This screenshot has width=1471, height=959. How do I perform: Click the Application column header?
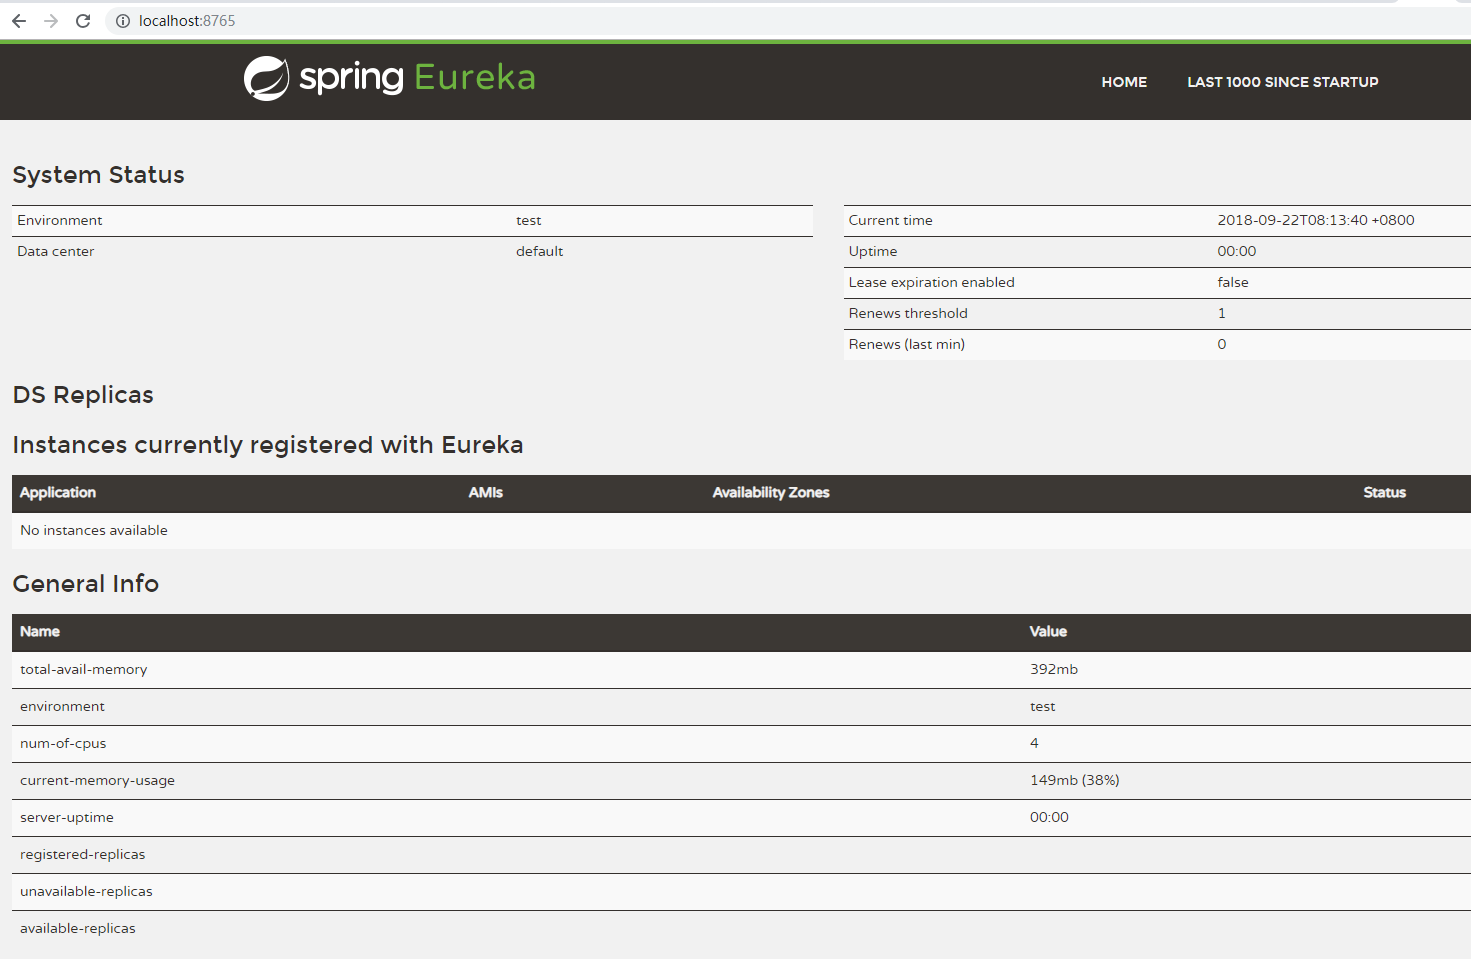point(58,493)
